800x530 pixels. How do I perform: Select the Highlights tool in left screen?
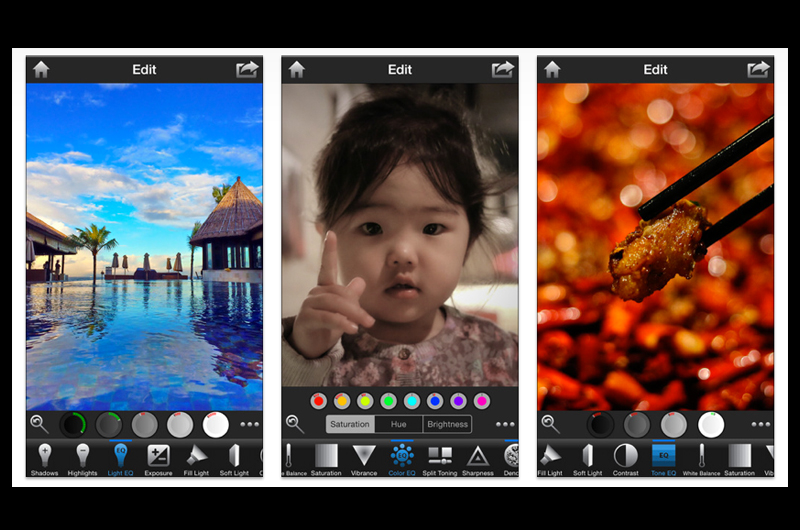pos(82,460)
